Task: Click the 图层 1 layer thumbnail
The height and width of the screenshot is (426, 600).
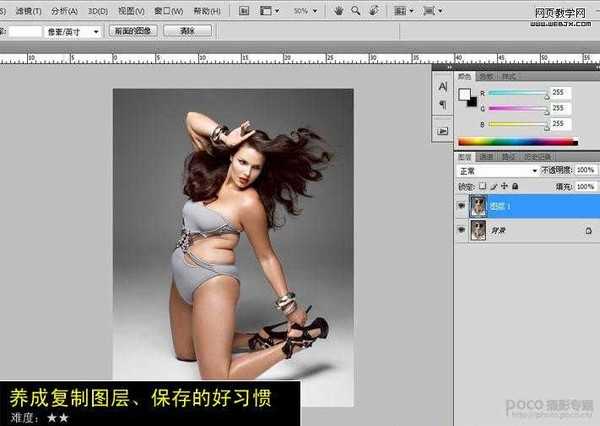Action: pos(480,204)
